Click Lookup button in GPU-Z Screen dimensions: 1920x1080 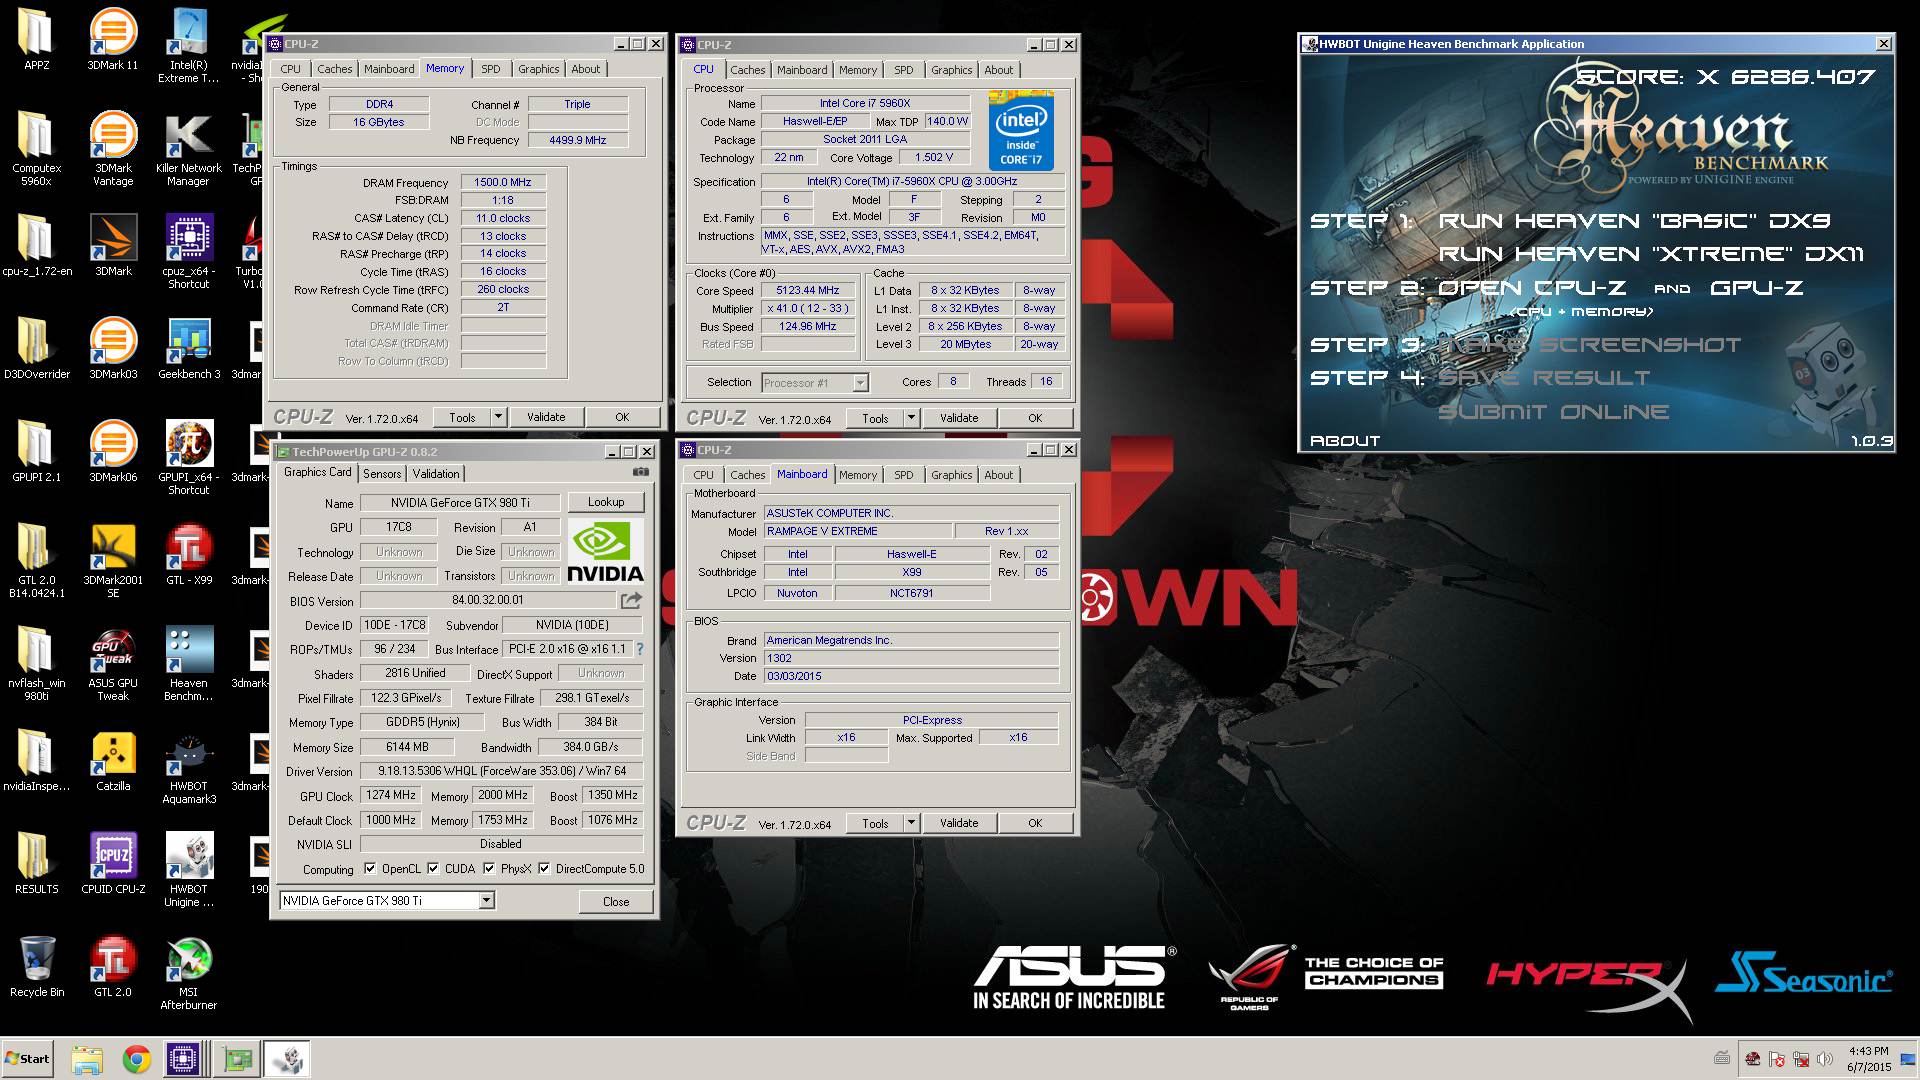coord(606,502)
